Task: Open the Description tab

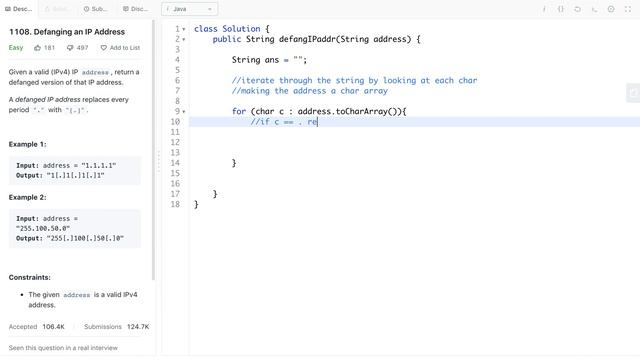Action: click(x=19, y=9)
